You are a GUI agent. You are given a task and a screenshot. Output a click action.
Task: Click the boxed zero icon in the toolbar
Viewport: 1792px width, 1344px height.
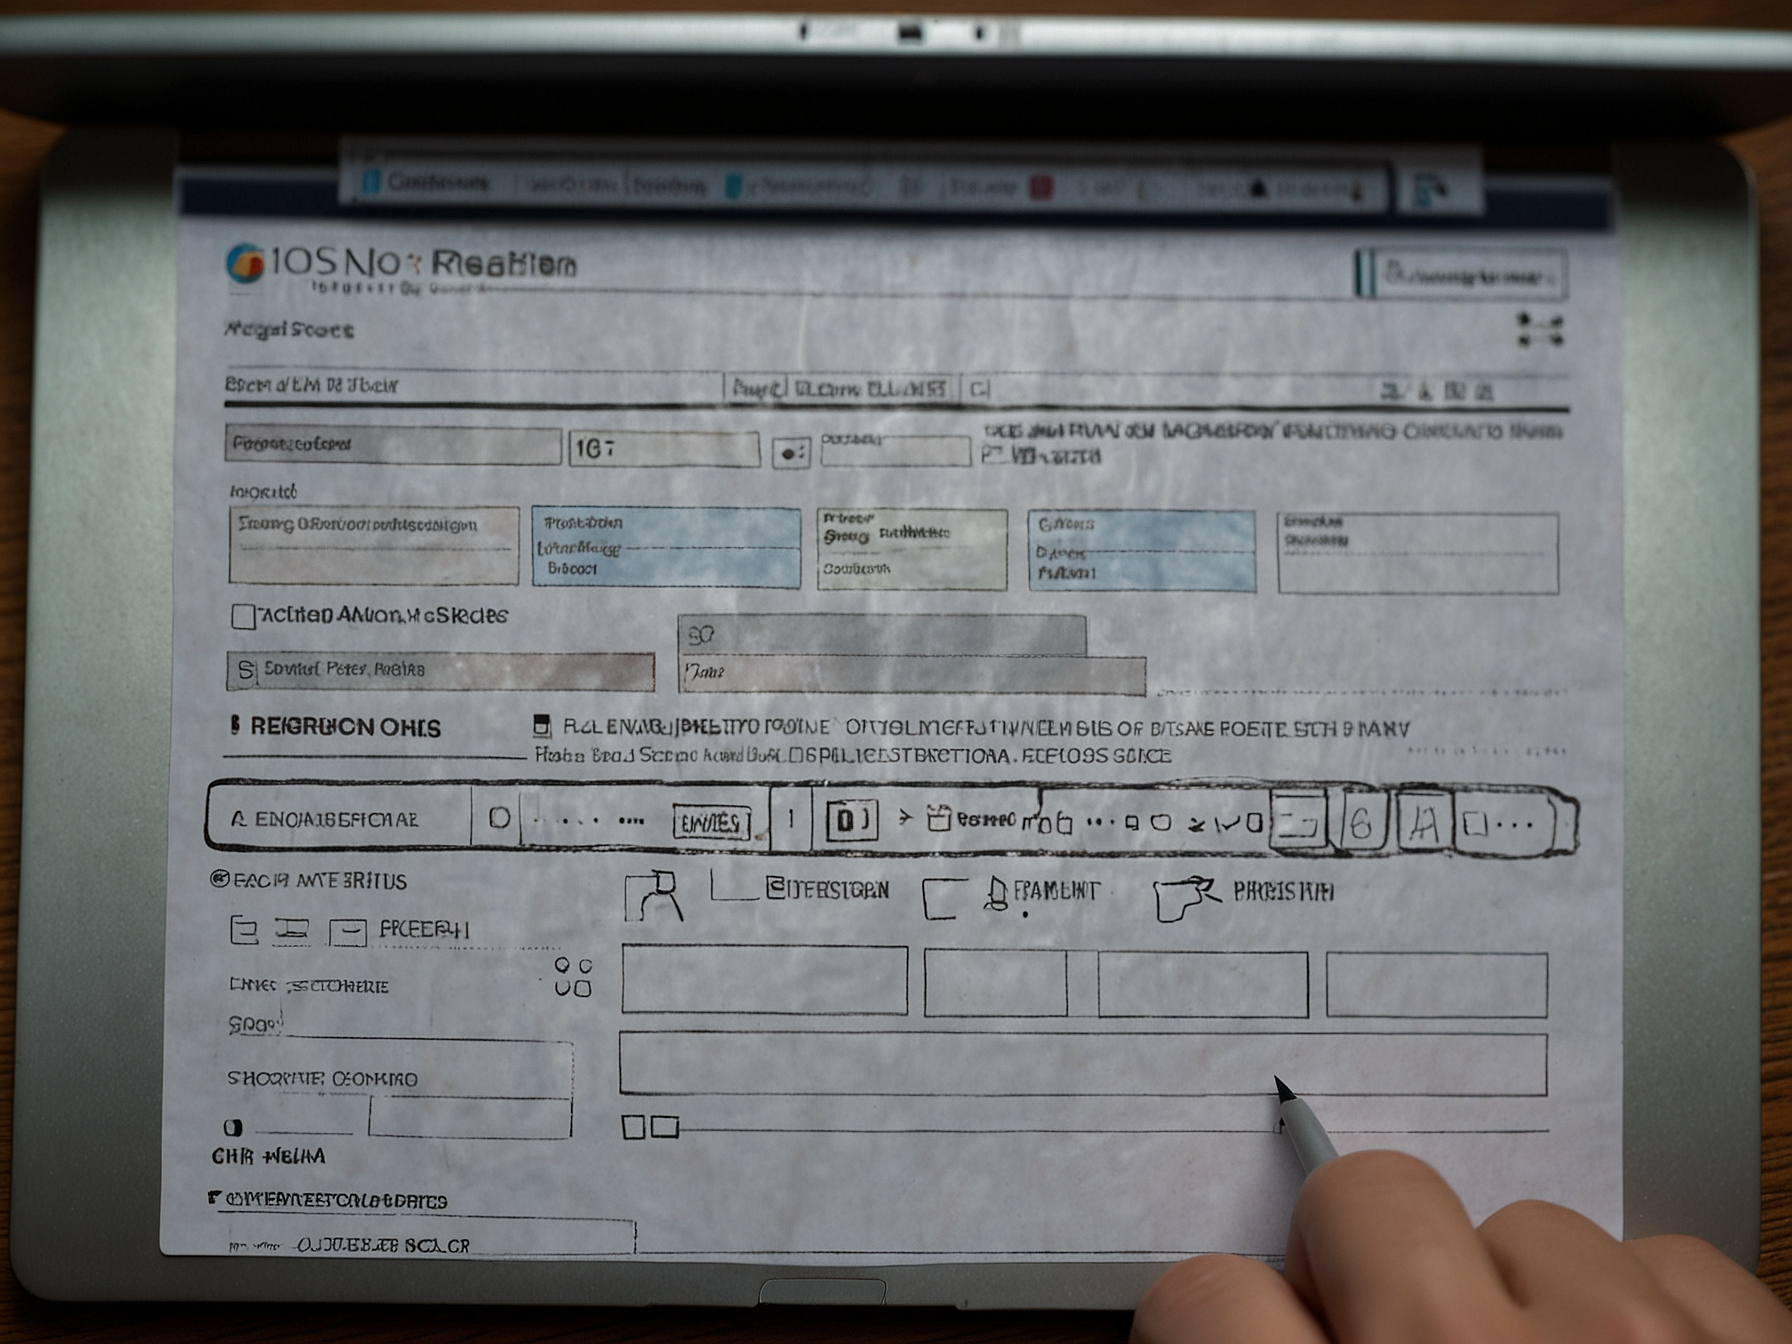850,820
